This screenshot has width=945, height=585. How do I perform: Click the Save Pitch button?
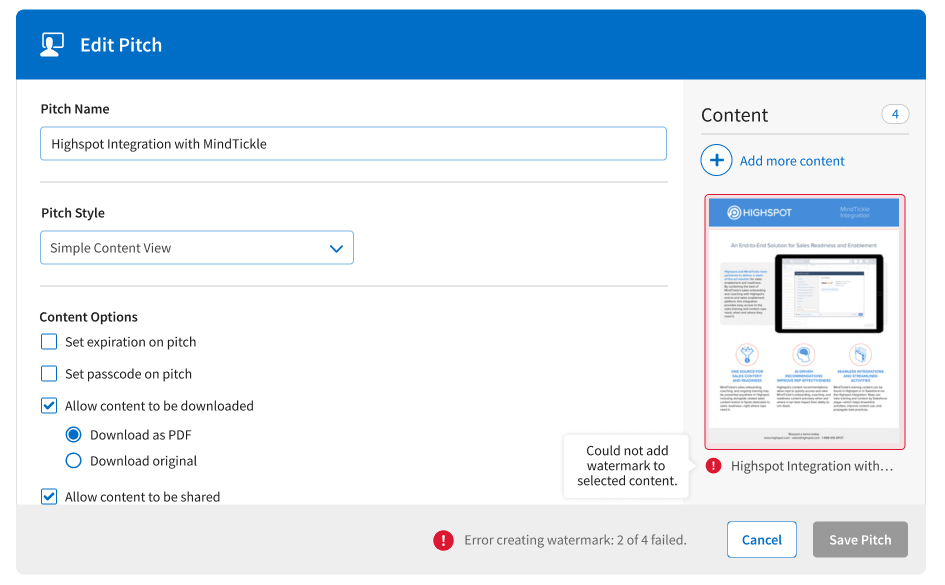coord(860,539)
